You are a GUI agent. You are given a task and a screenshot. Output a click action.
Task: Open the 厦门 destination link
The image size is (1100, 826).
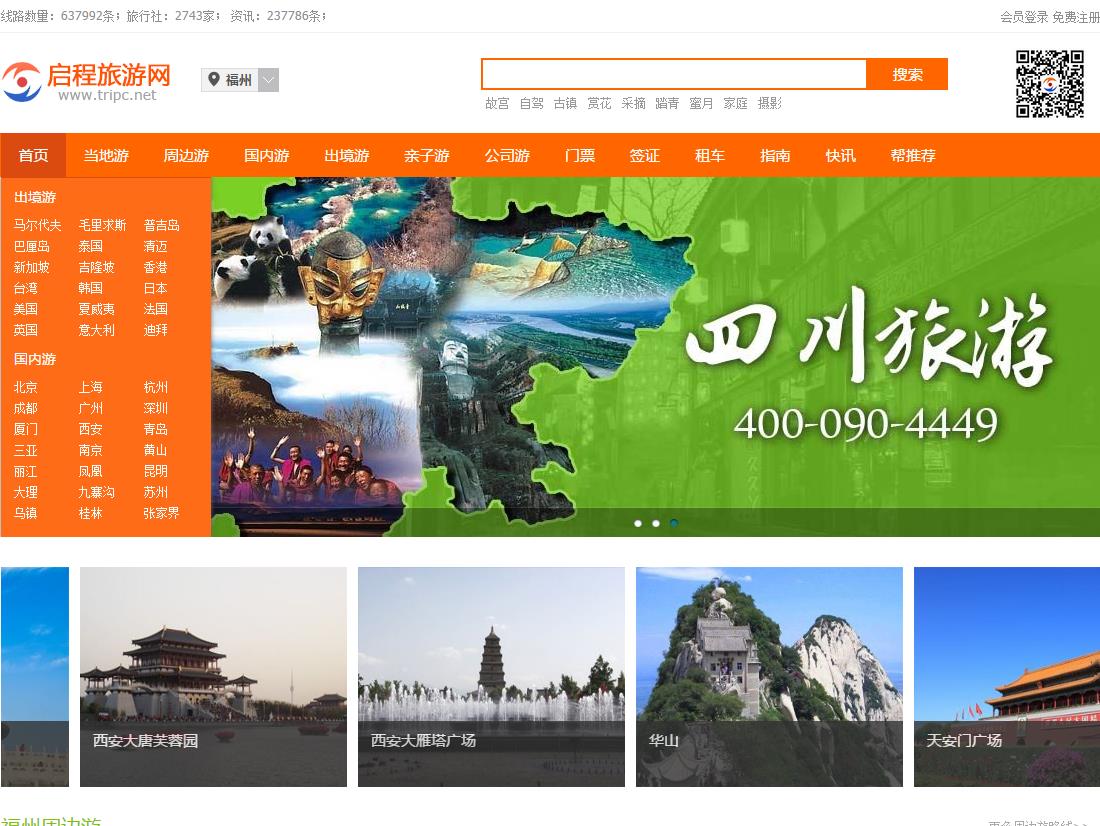click(x=25, y=429)
